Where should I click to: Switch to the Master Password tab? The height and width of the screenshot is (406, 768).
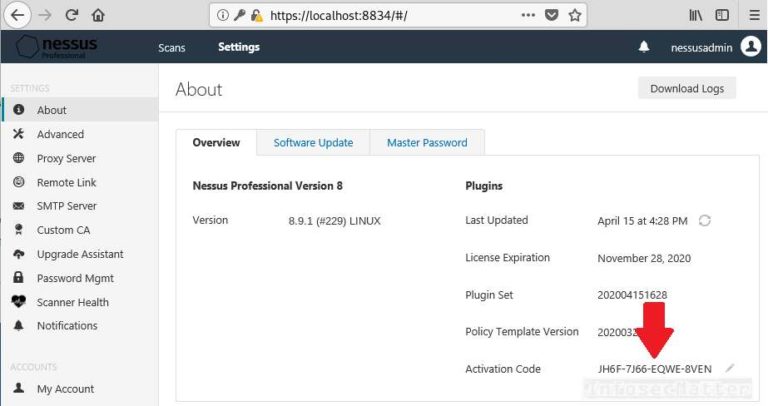click(x=427, y=143)
